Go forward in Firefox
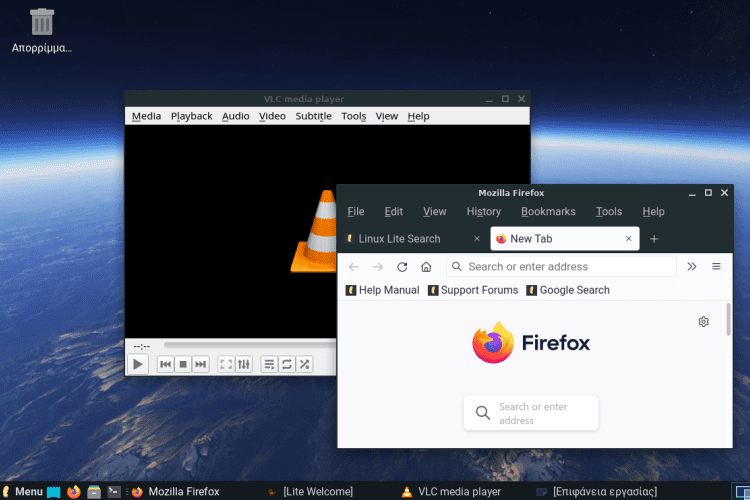This screenshot has height=500, width=750. (378, 267)
